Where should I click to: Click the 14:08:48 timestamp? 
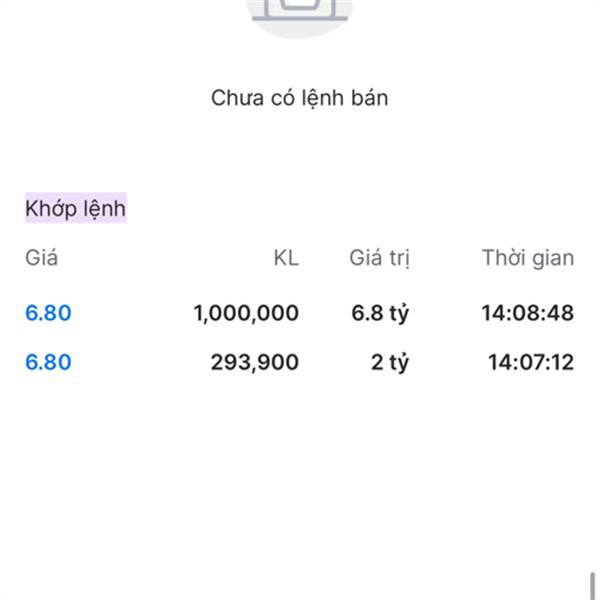527,313
